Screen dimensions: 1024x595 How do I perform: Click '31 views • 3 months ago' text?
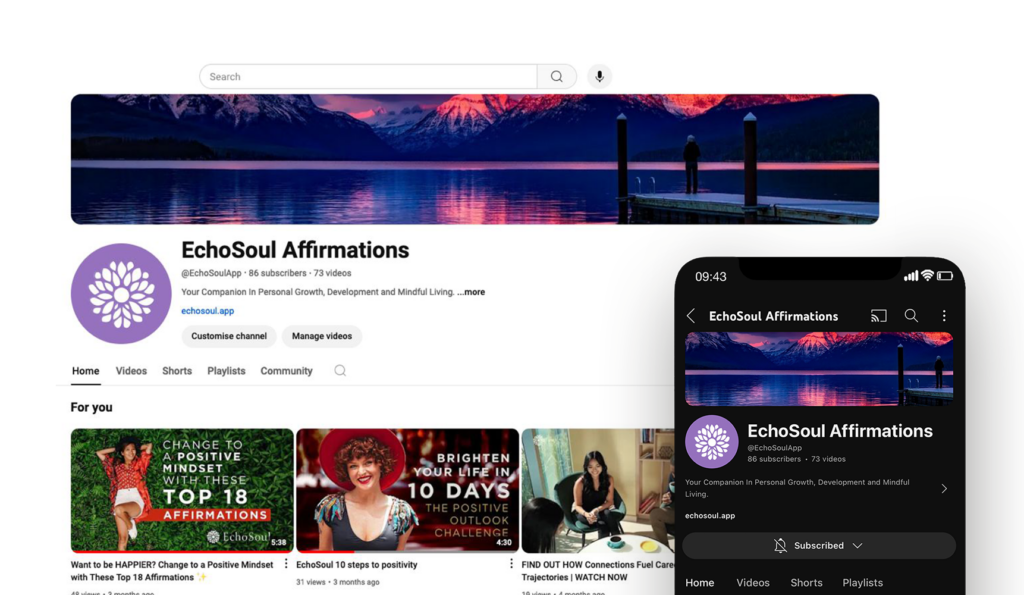point(338,582)
